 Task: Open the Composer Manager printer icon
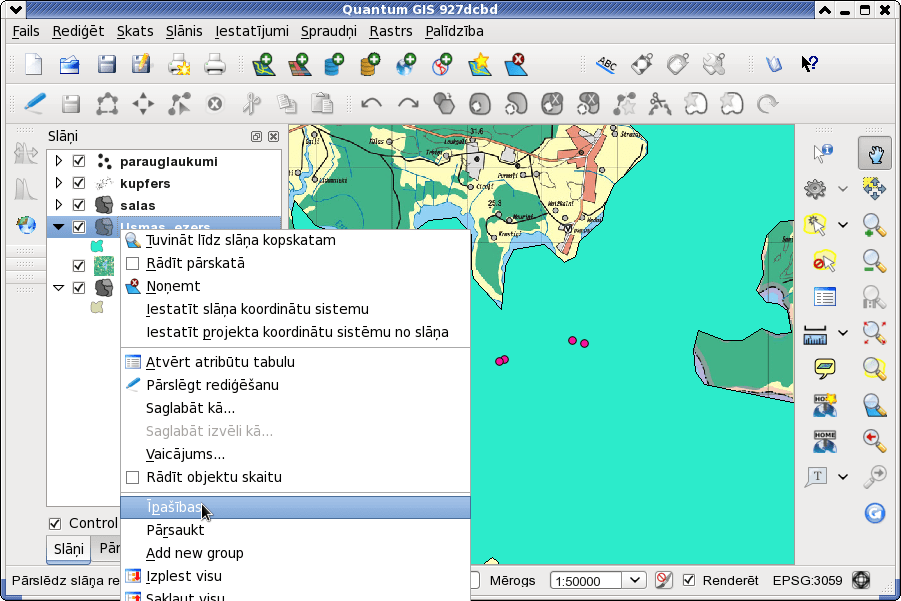coord(215,64)
